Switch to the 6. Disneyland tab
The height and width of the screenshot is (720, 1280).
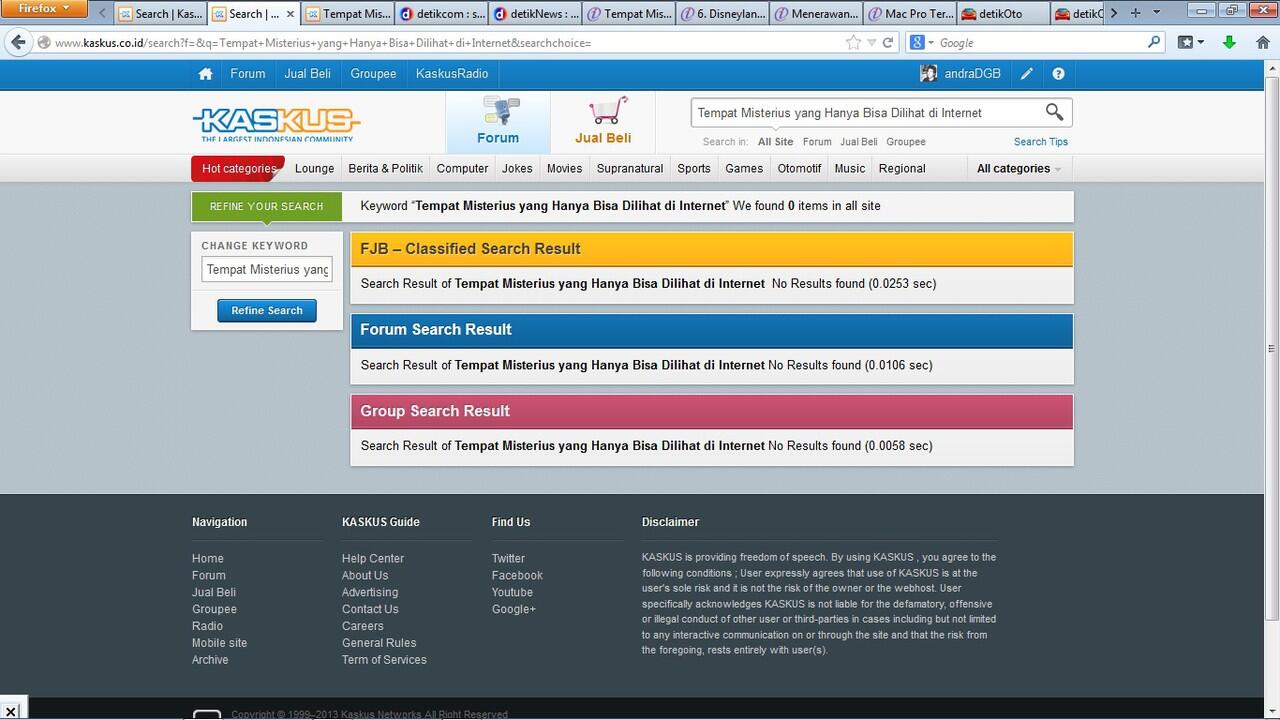[x=724, y=14]
